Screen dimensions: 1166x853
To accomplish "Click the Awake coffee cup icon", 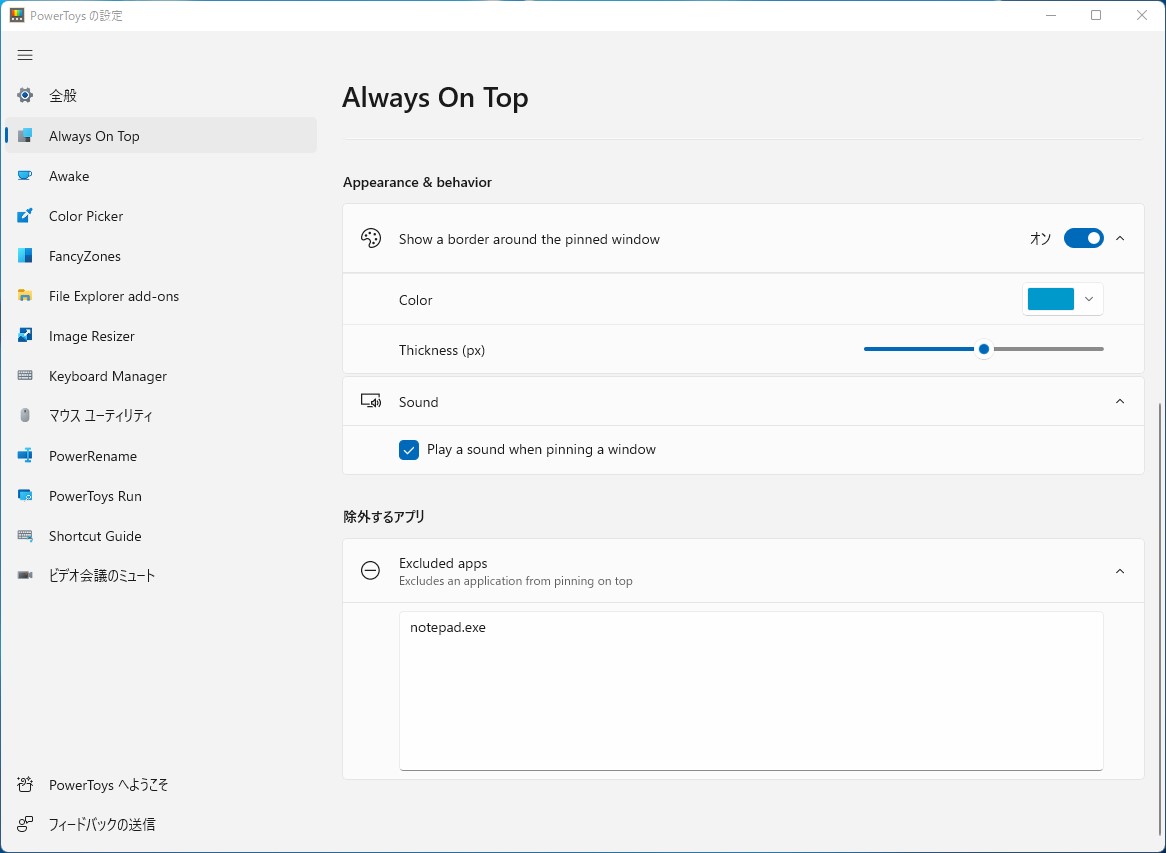I will click(x=26, y=176).
